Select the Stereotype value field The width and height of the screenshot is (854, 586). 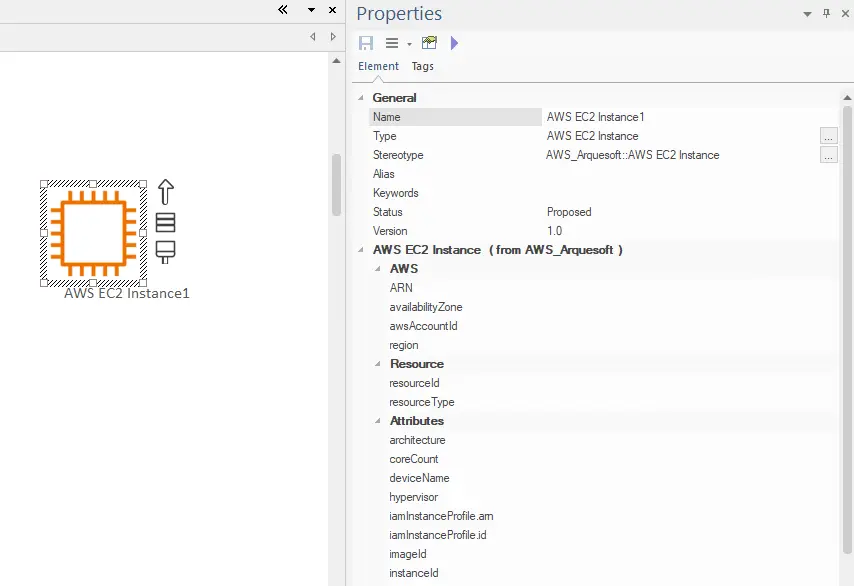[x=632, y=155]
